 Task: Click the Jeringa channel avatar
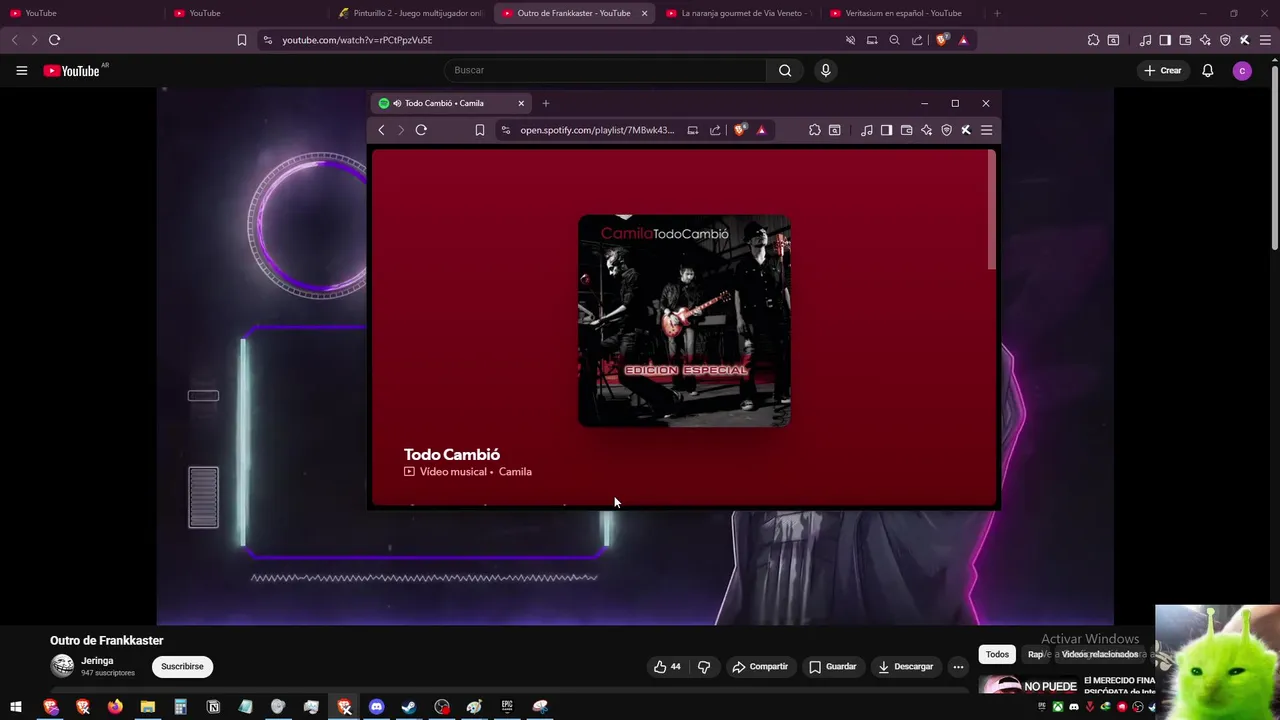(x=62, y=666)
